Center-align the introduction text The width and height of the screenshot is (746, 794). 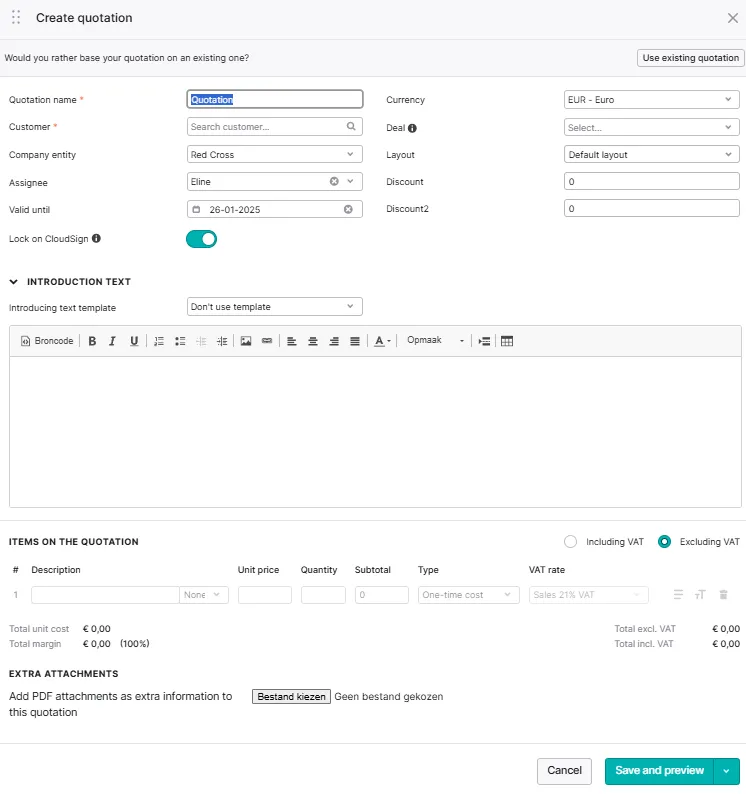[x=313, y=341]
